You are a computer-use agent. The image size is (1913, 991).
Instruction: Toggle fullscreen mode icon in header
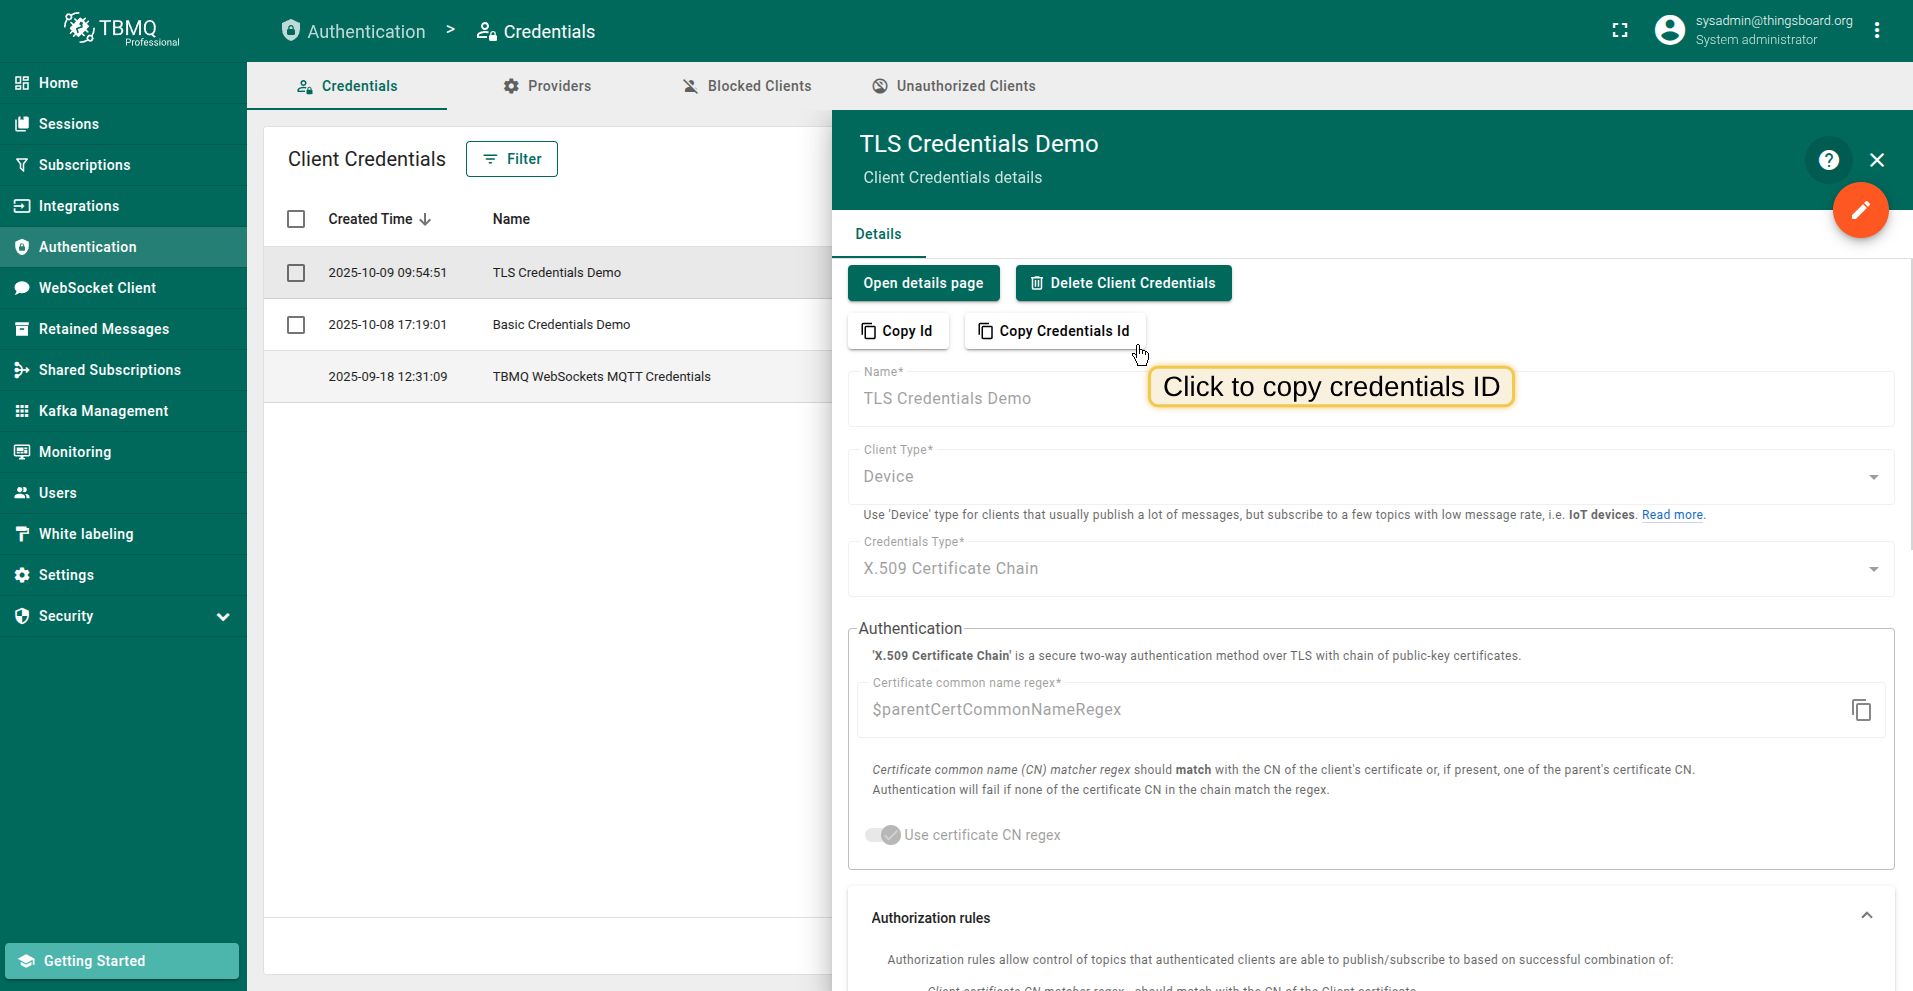(1620, 31)
